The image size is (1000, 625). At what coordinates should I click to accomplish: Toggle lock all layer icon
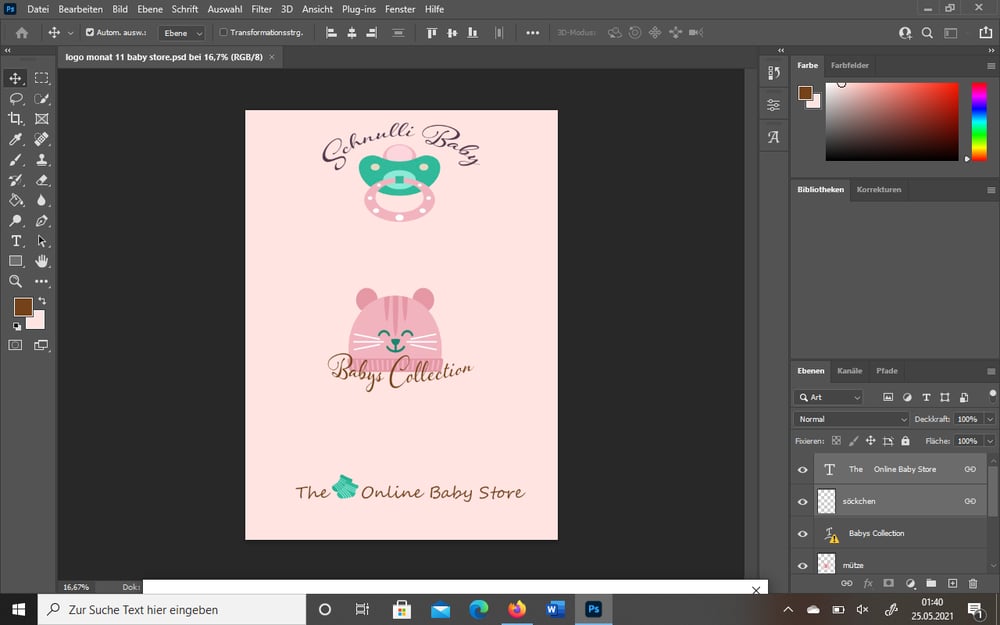(x=905, y=441)
